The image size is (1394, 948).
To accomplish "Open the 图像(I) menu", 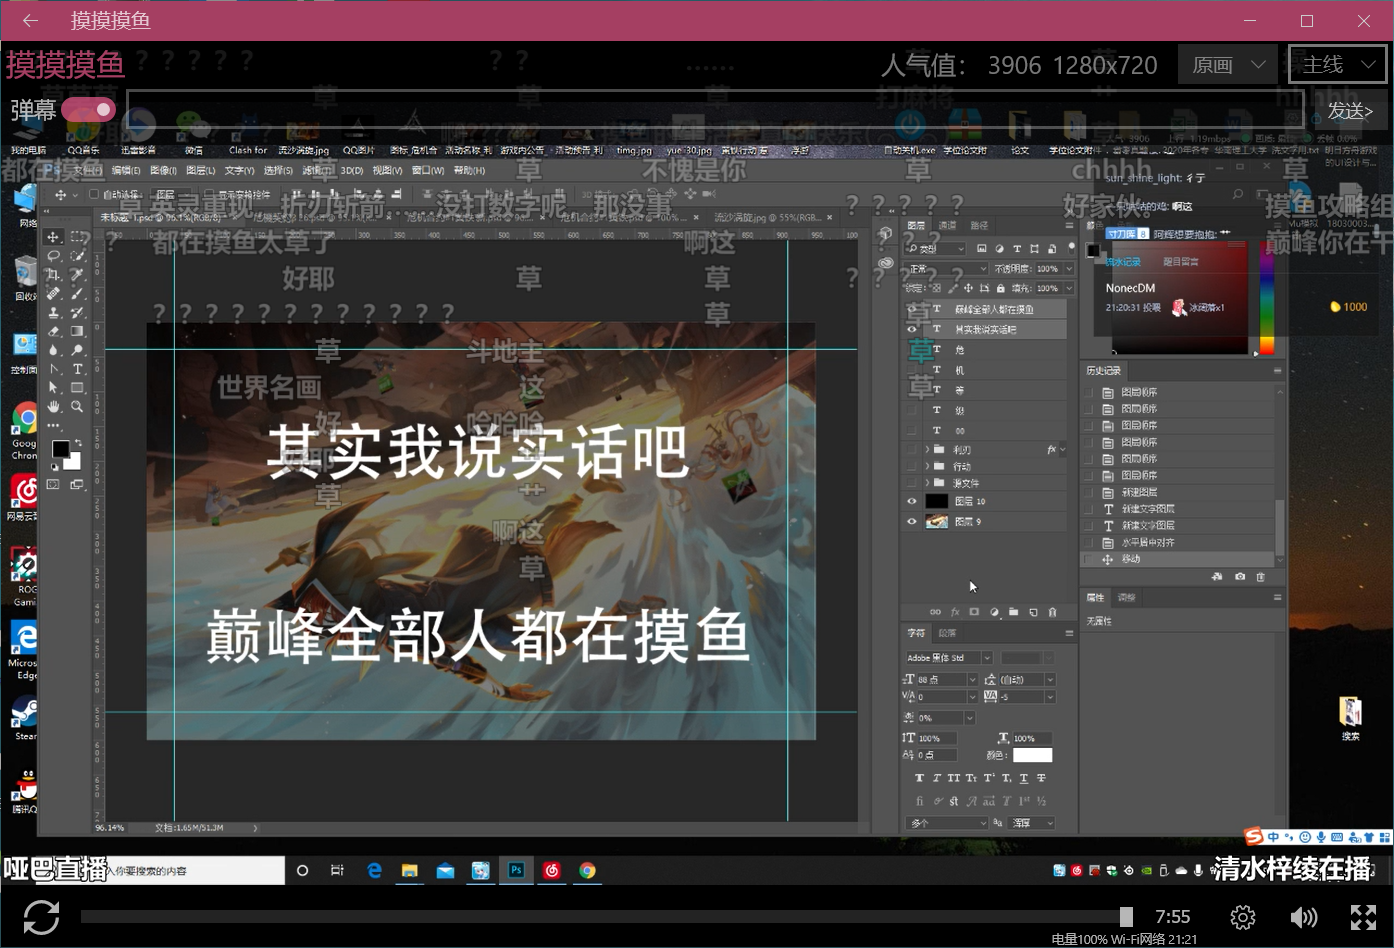I will click(x=163, y=171).
